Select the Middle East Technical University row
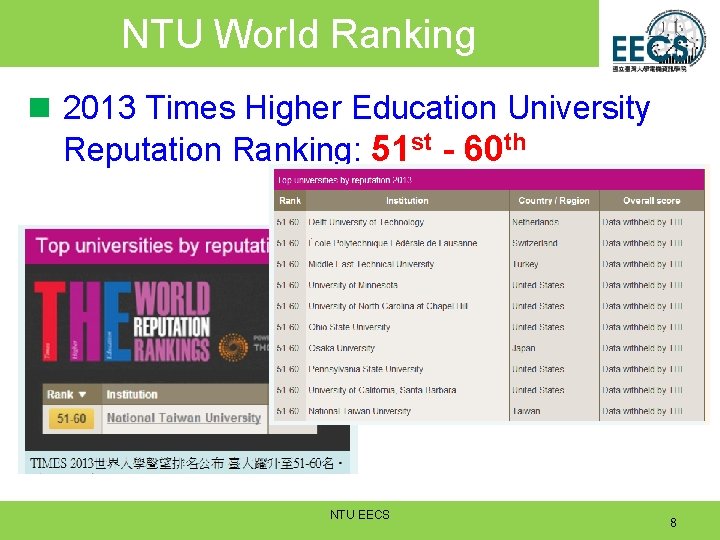Screen dimensions: 720x540 pyautogui.click(x=489, y=264)
